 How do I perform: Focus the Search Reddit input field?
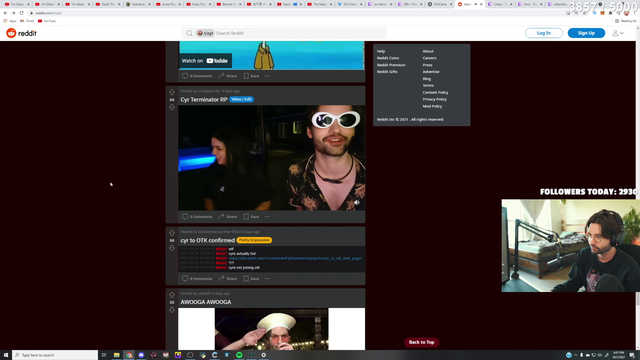point(300,33)
